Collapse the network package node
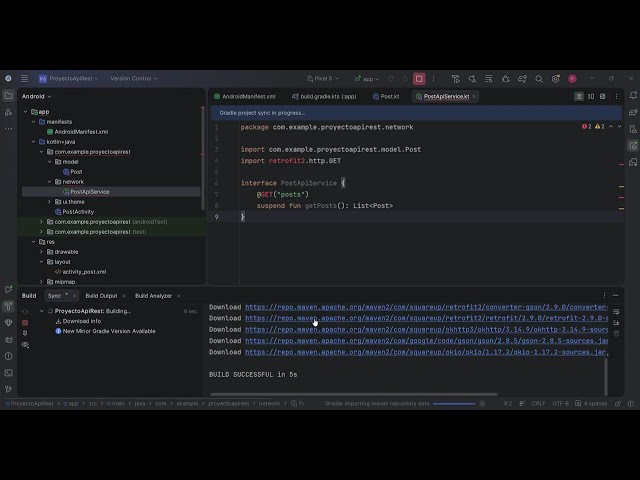This screenshot has width=640, height=480. (x=49, y=182)
